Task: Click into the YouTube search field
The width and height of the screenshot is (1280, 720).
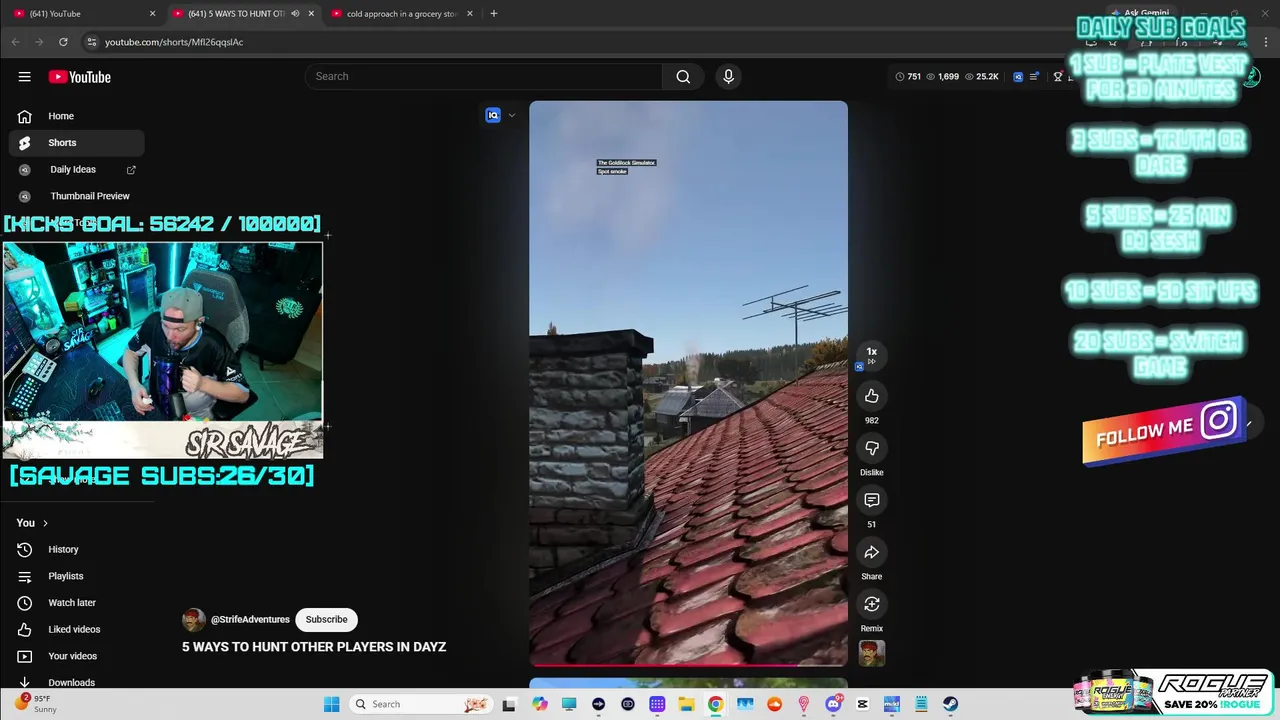Action: (485, 76)
